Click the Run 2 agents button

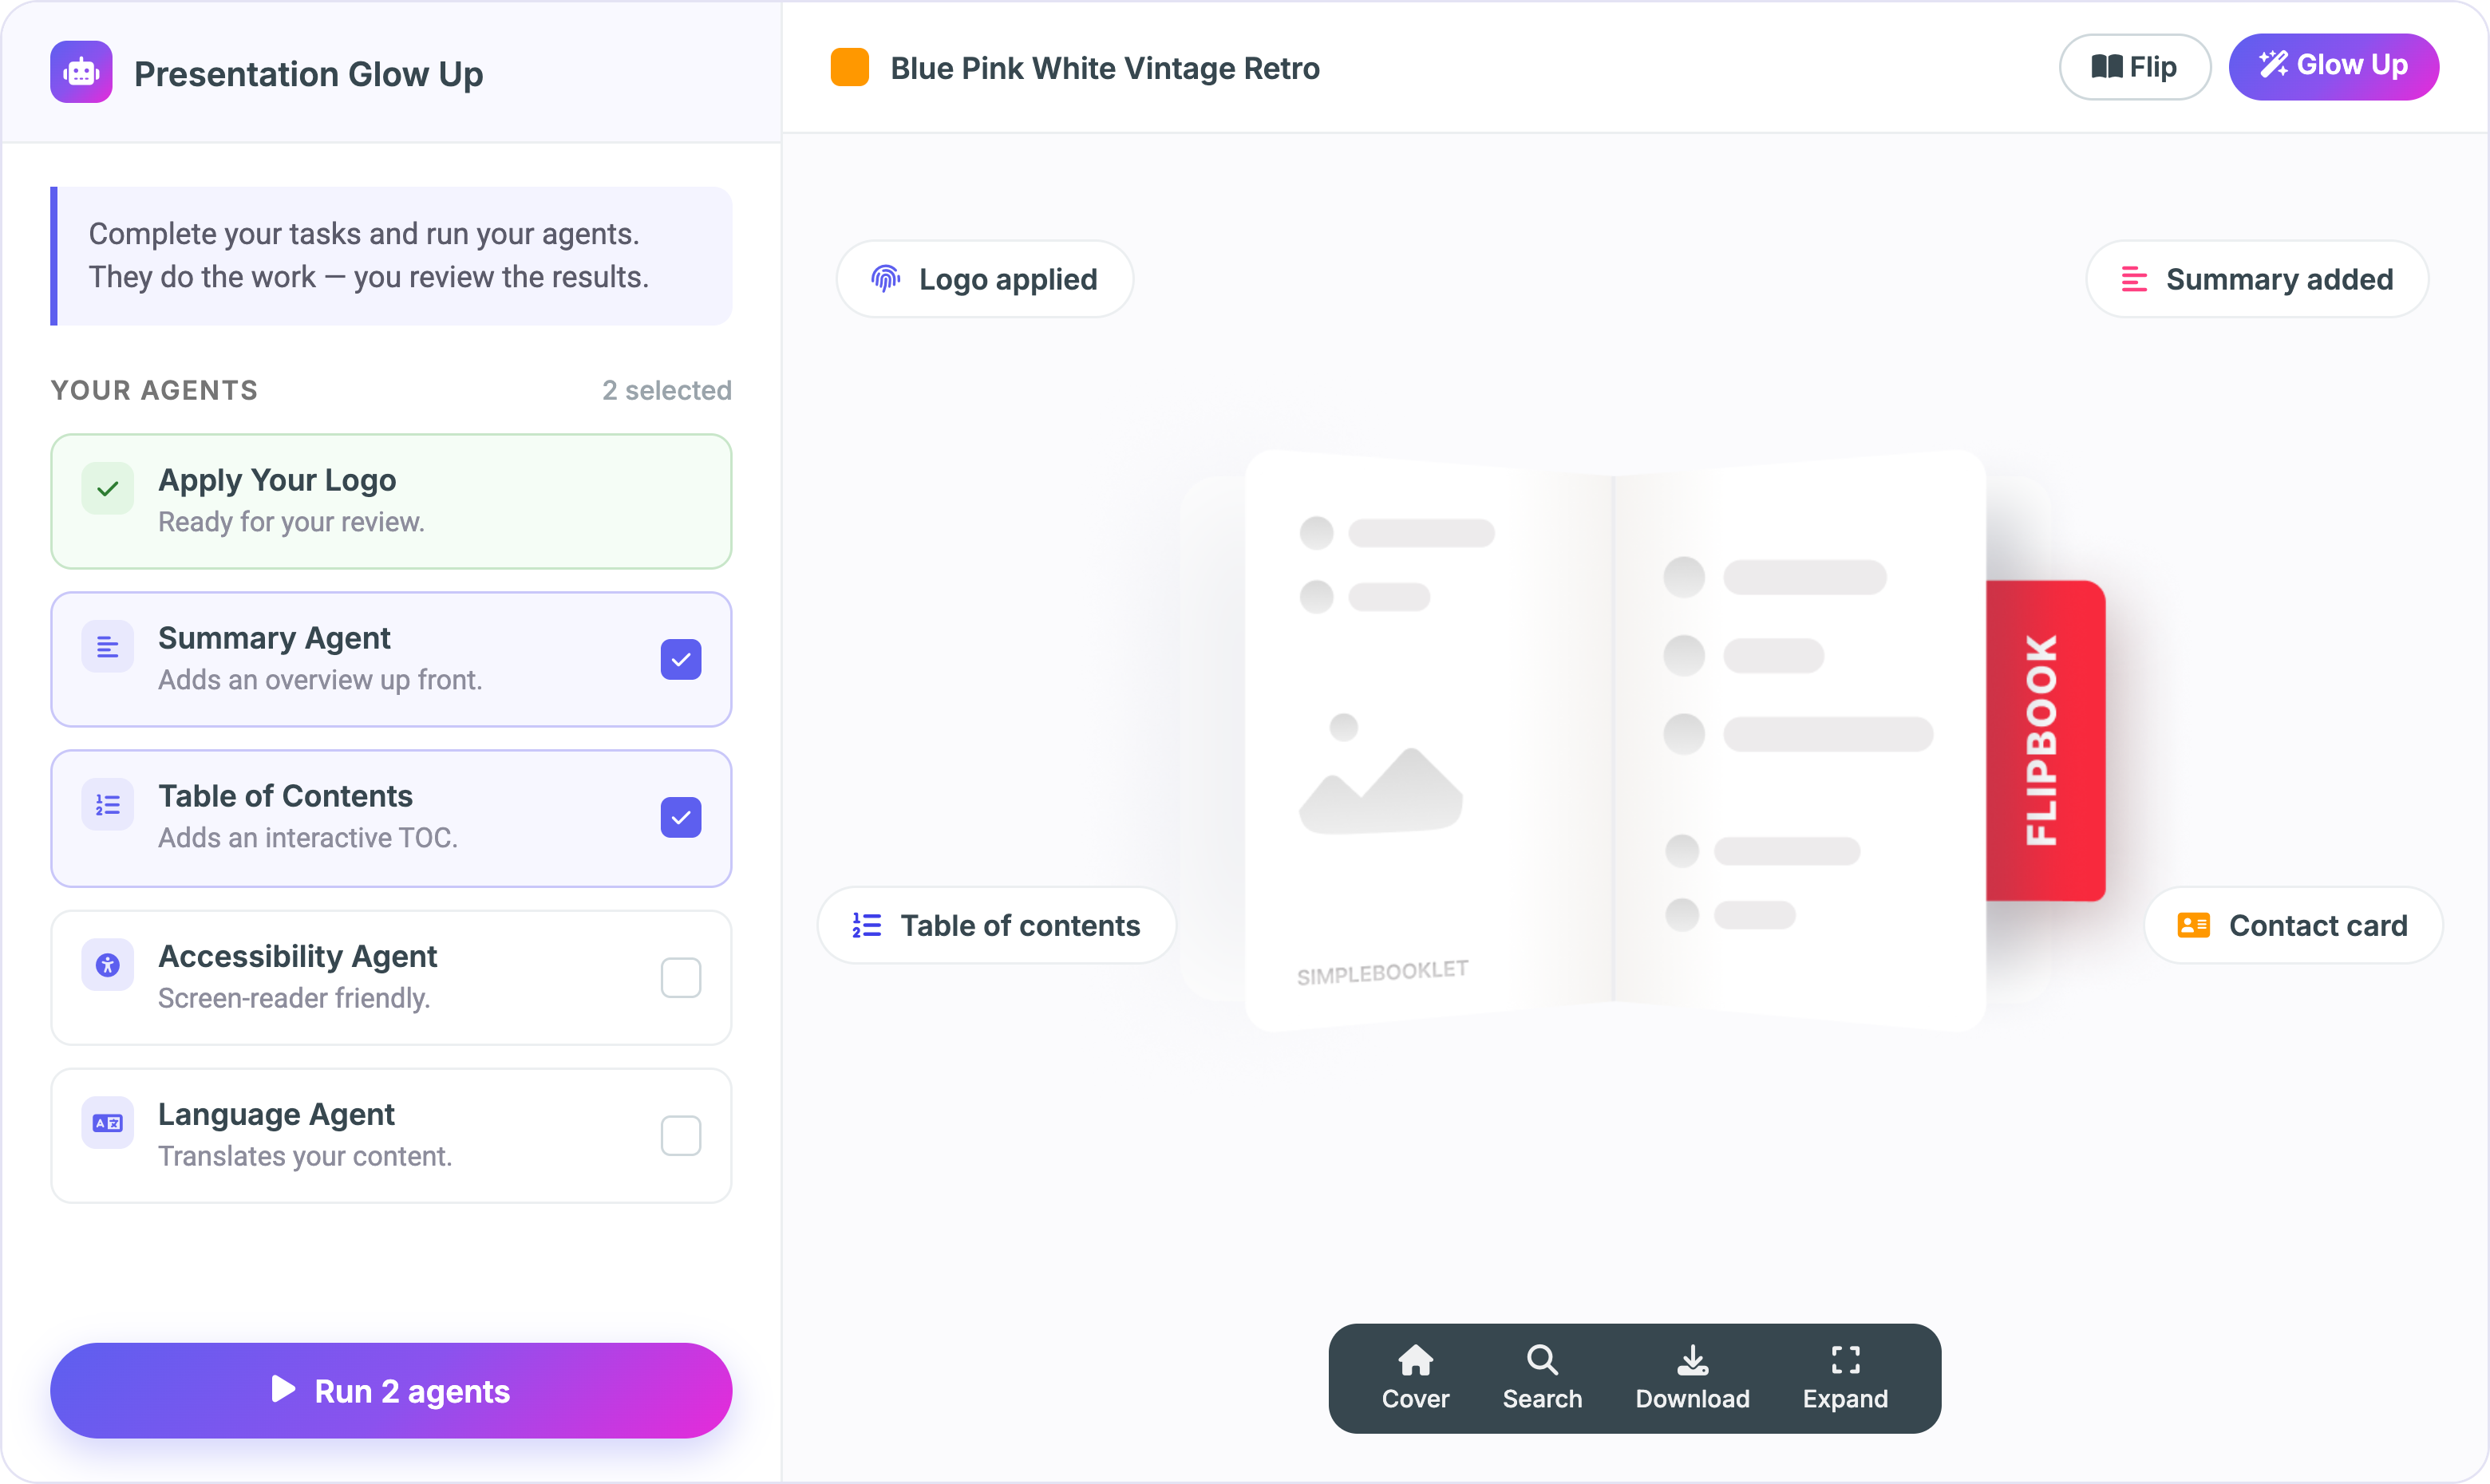point(391,1391)
